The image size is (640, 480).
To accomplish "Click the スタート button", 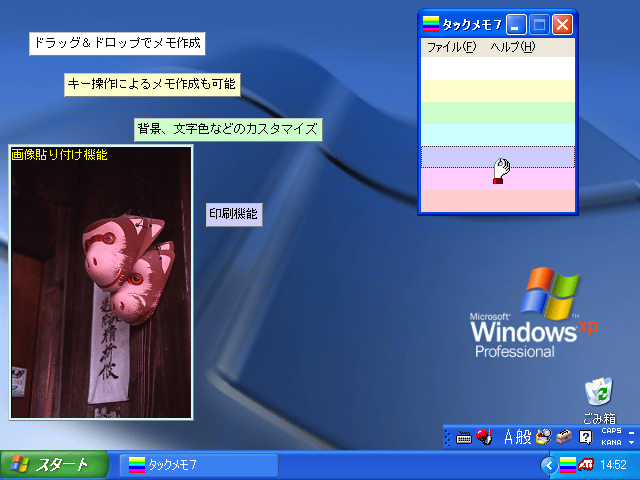I will [x=54, y=464].
